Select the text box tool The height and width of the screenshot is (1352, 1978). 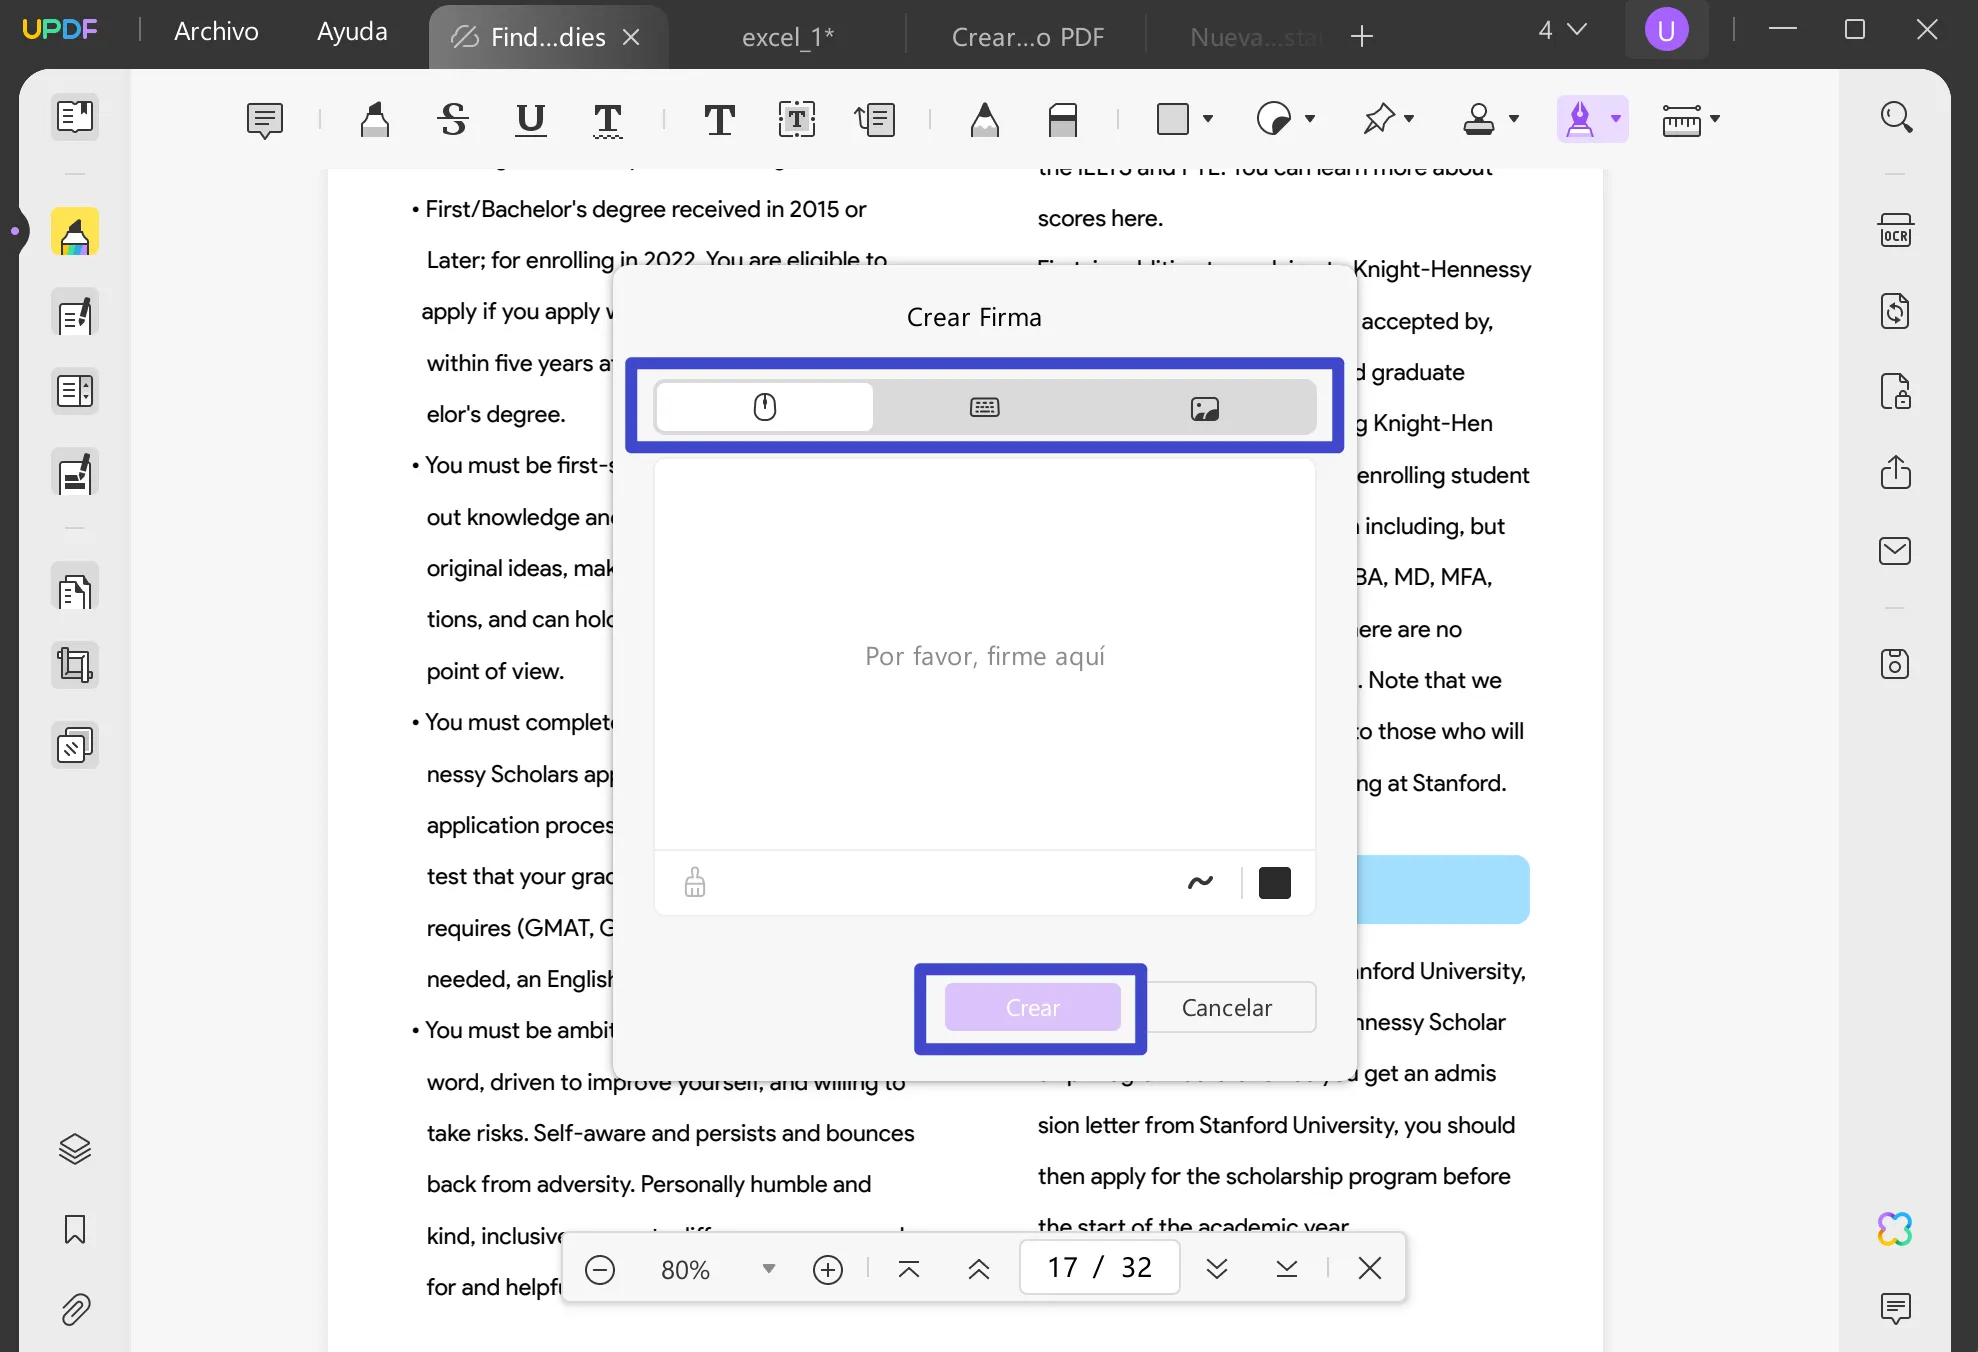click(797, 120)
